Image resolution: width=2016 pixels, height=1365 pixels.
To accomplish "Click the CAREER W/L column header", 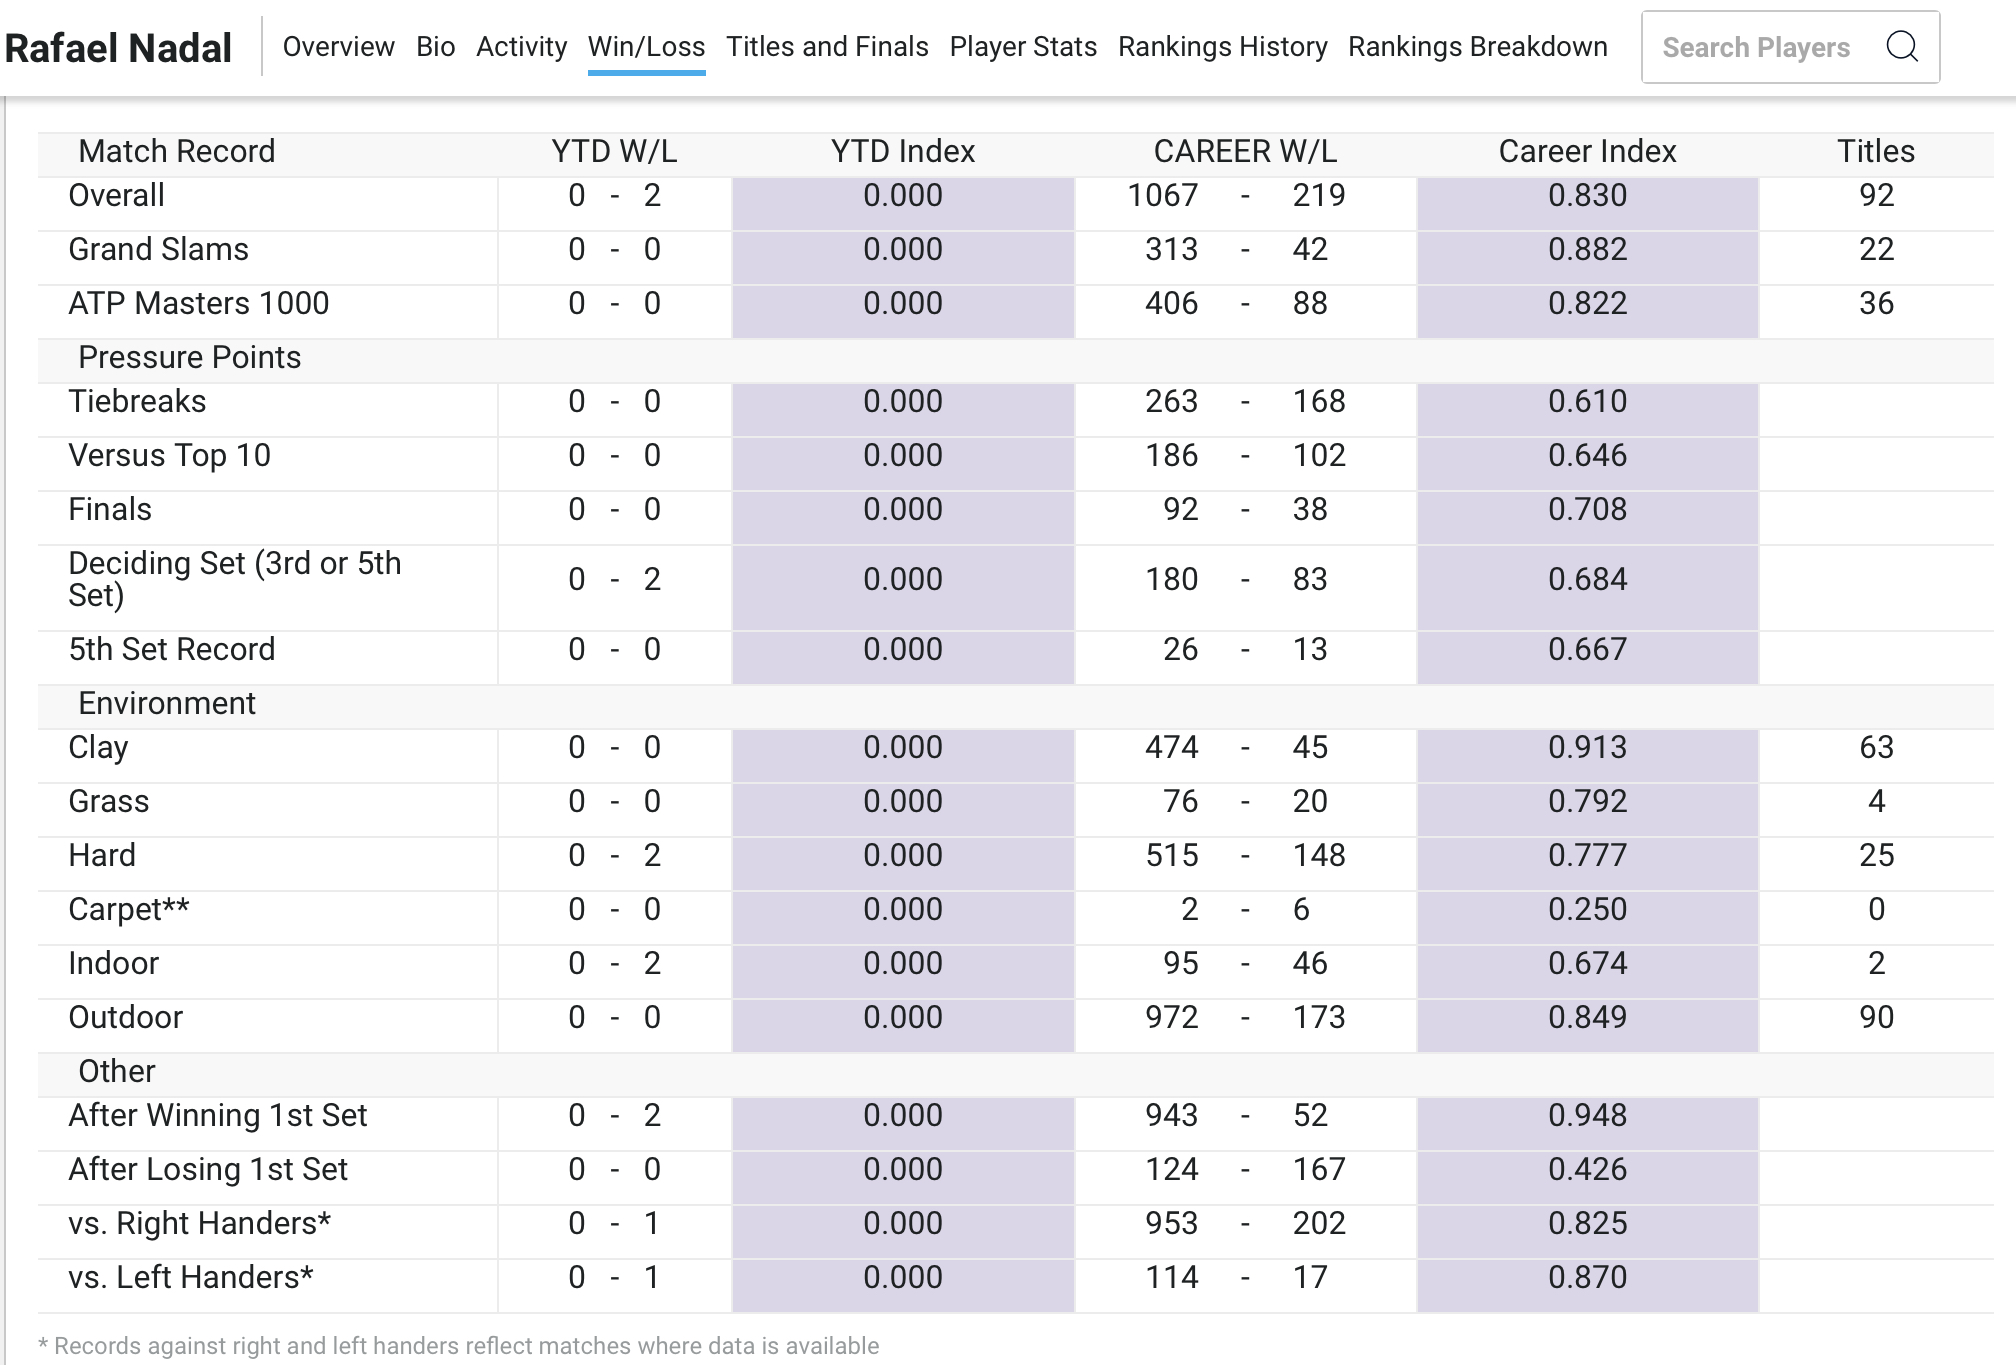I will (x=1245, y=151).
